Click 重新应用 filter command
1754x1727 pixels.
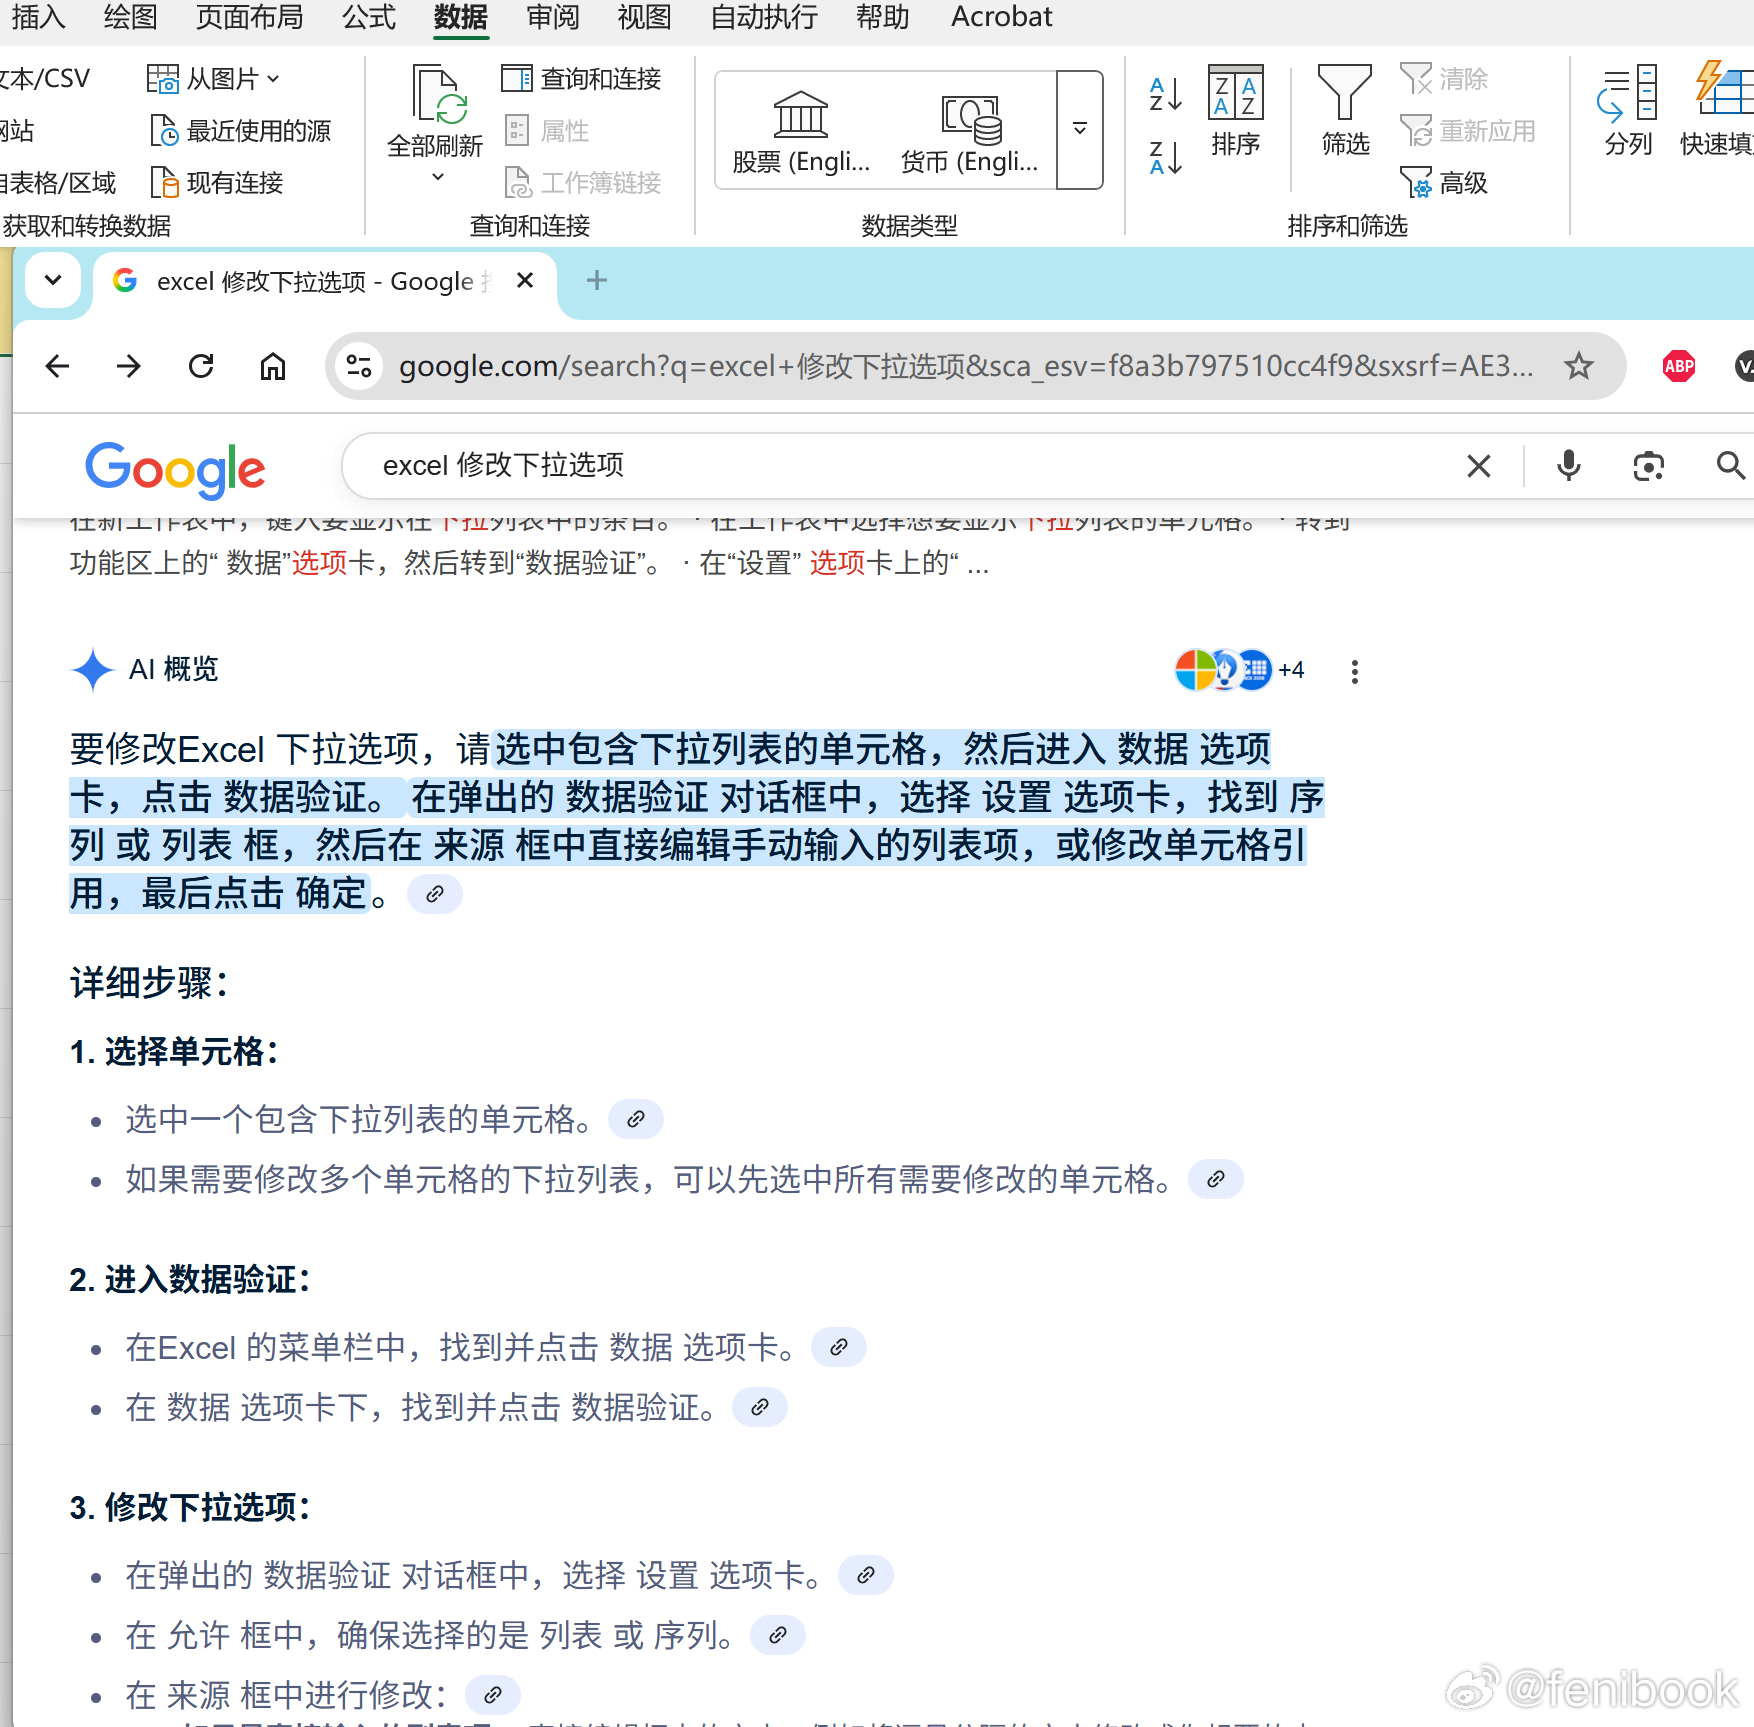(x=1467, y=131)
